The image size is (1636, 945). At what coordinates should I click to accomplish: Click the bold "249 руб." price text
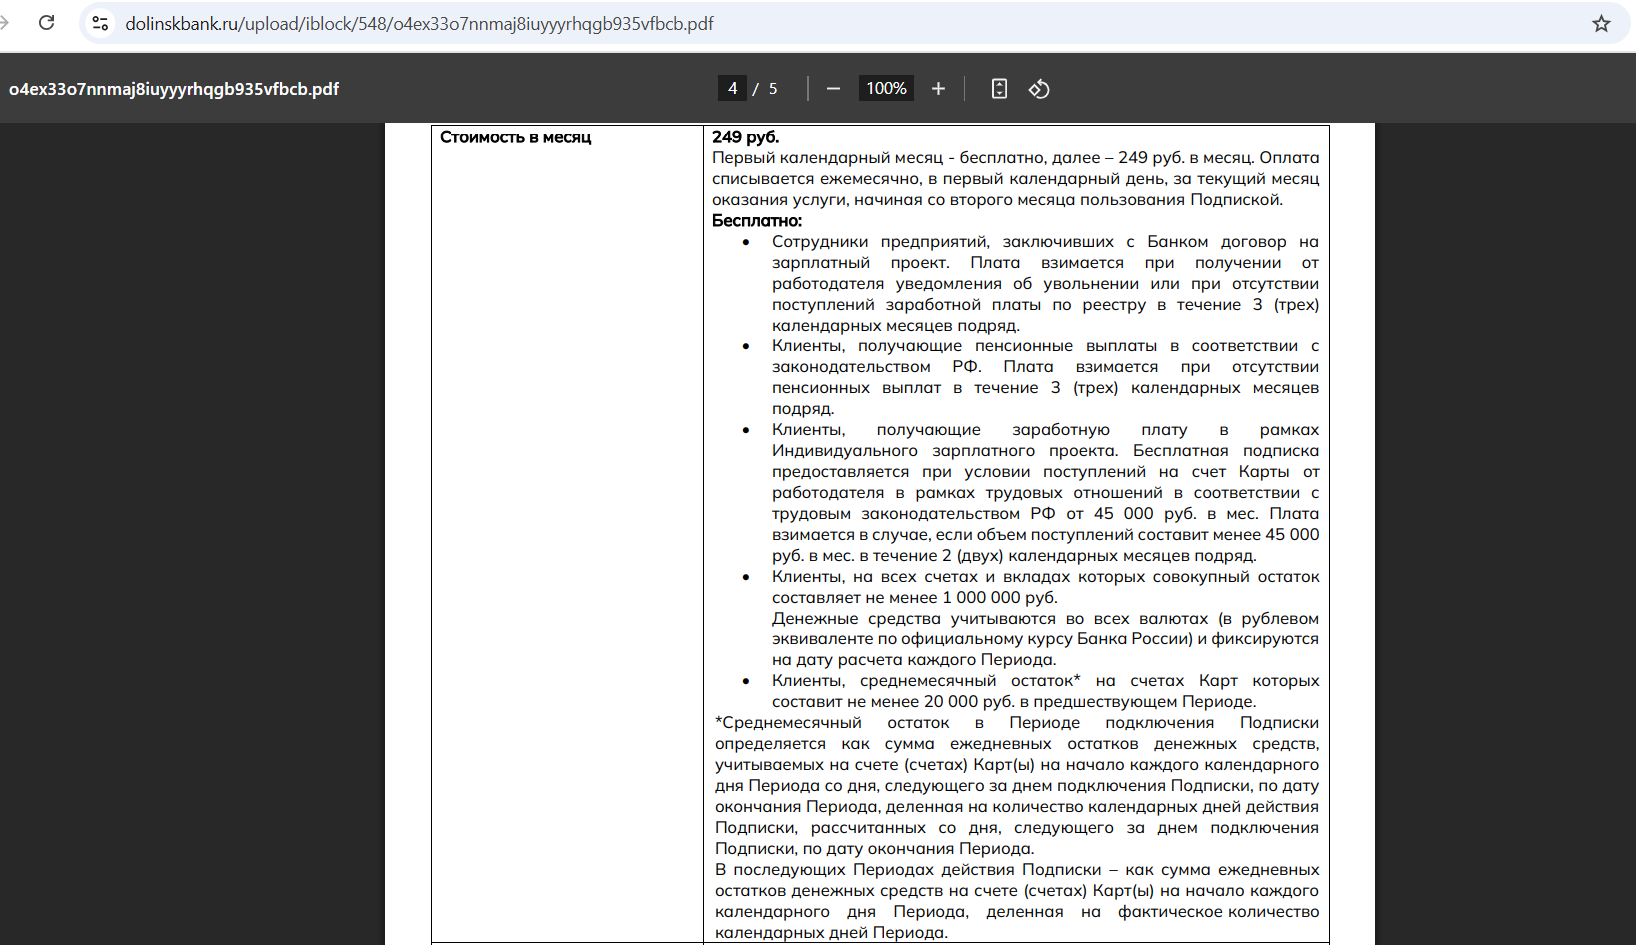[745, 137]
